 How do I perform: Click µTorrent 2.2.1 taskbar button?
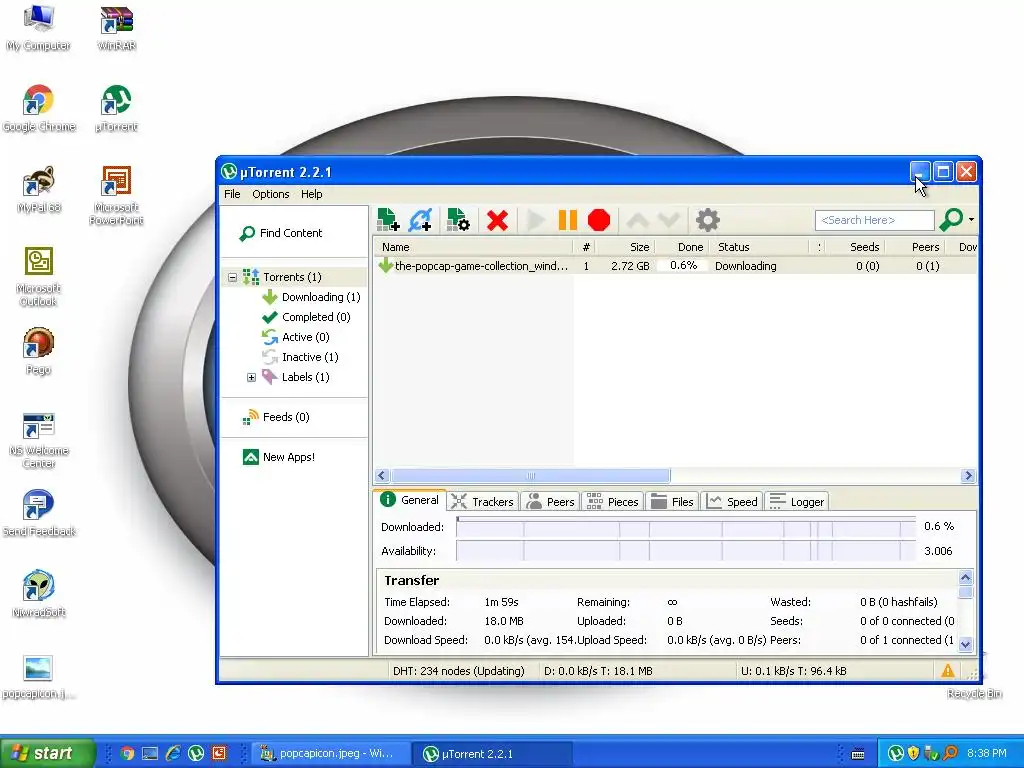pos(492,754)
